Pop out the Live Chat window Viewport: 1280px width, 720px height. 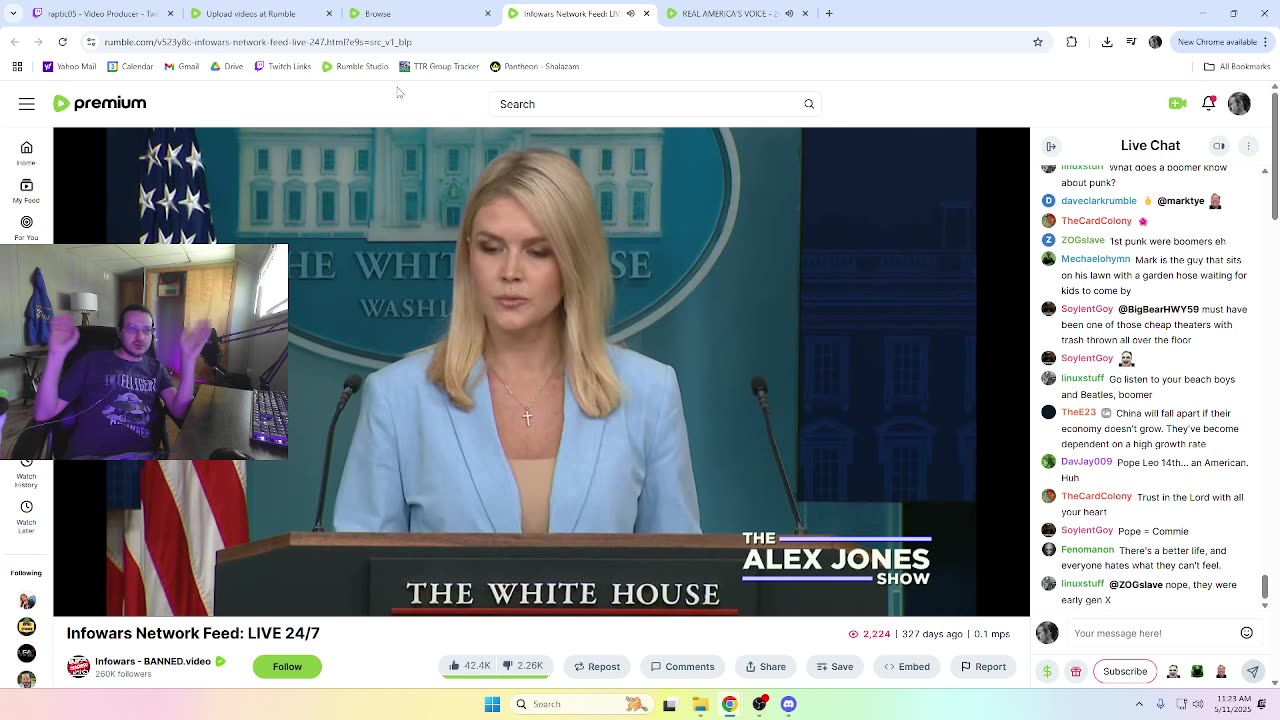1218,146
